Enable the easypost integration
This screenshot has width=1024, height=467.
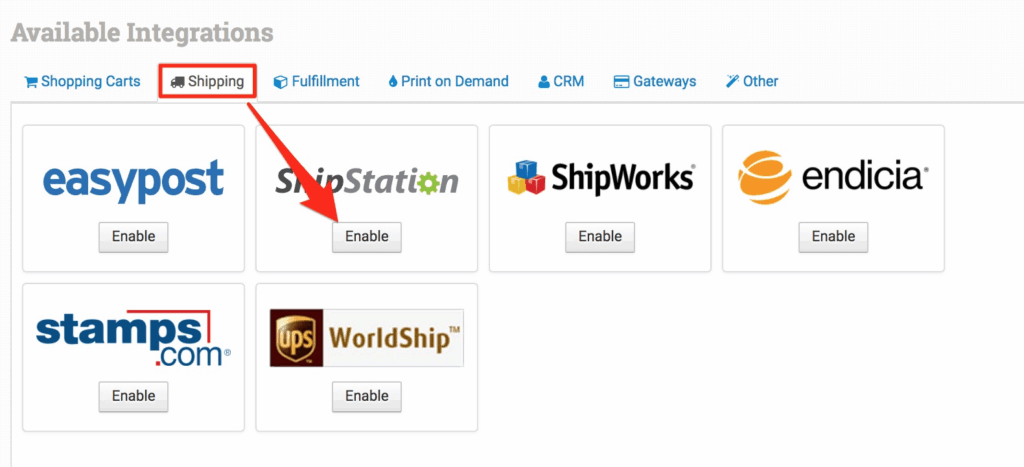tap(133, 237)
